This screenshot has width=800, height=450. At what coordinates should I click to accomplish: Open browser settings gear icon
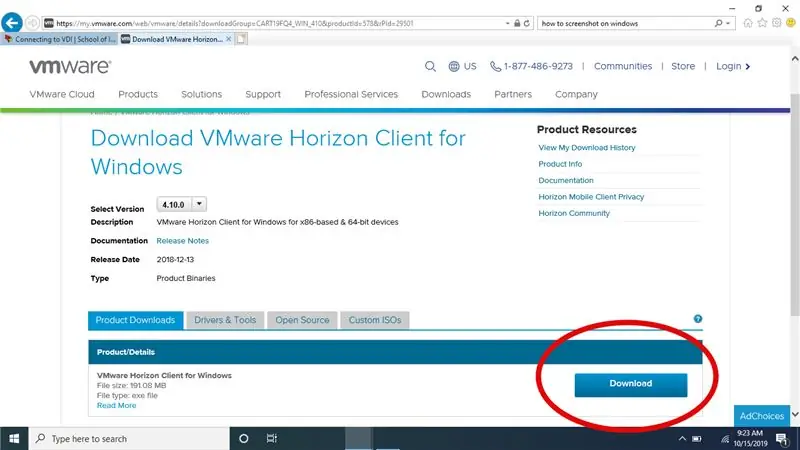click(x=777, y=23)
